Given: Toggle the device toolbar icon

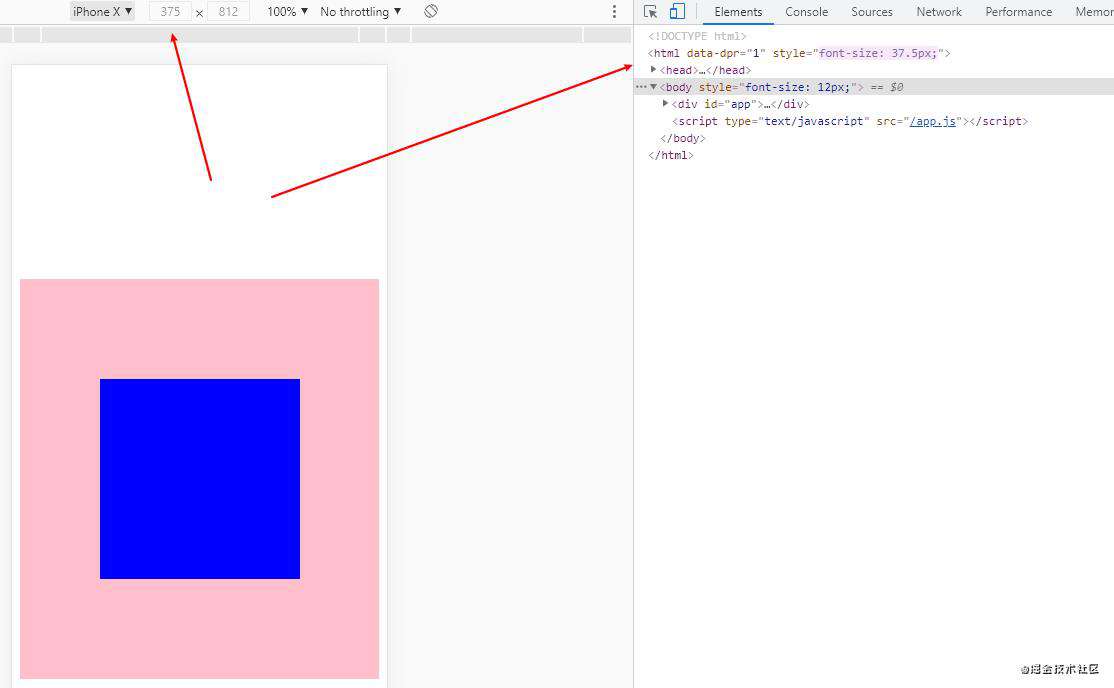Looking at the screenshot, I should [x=677, y=11].
